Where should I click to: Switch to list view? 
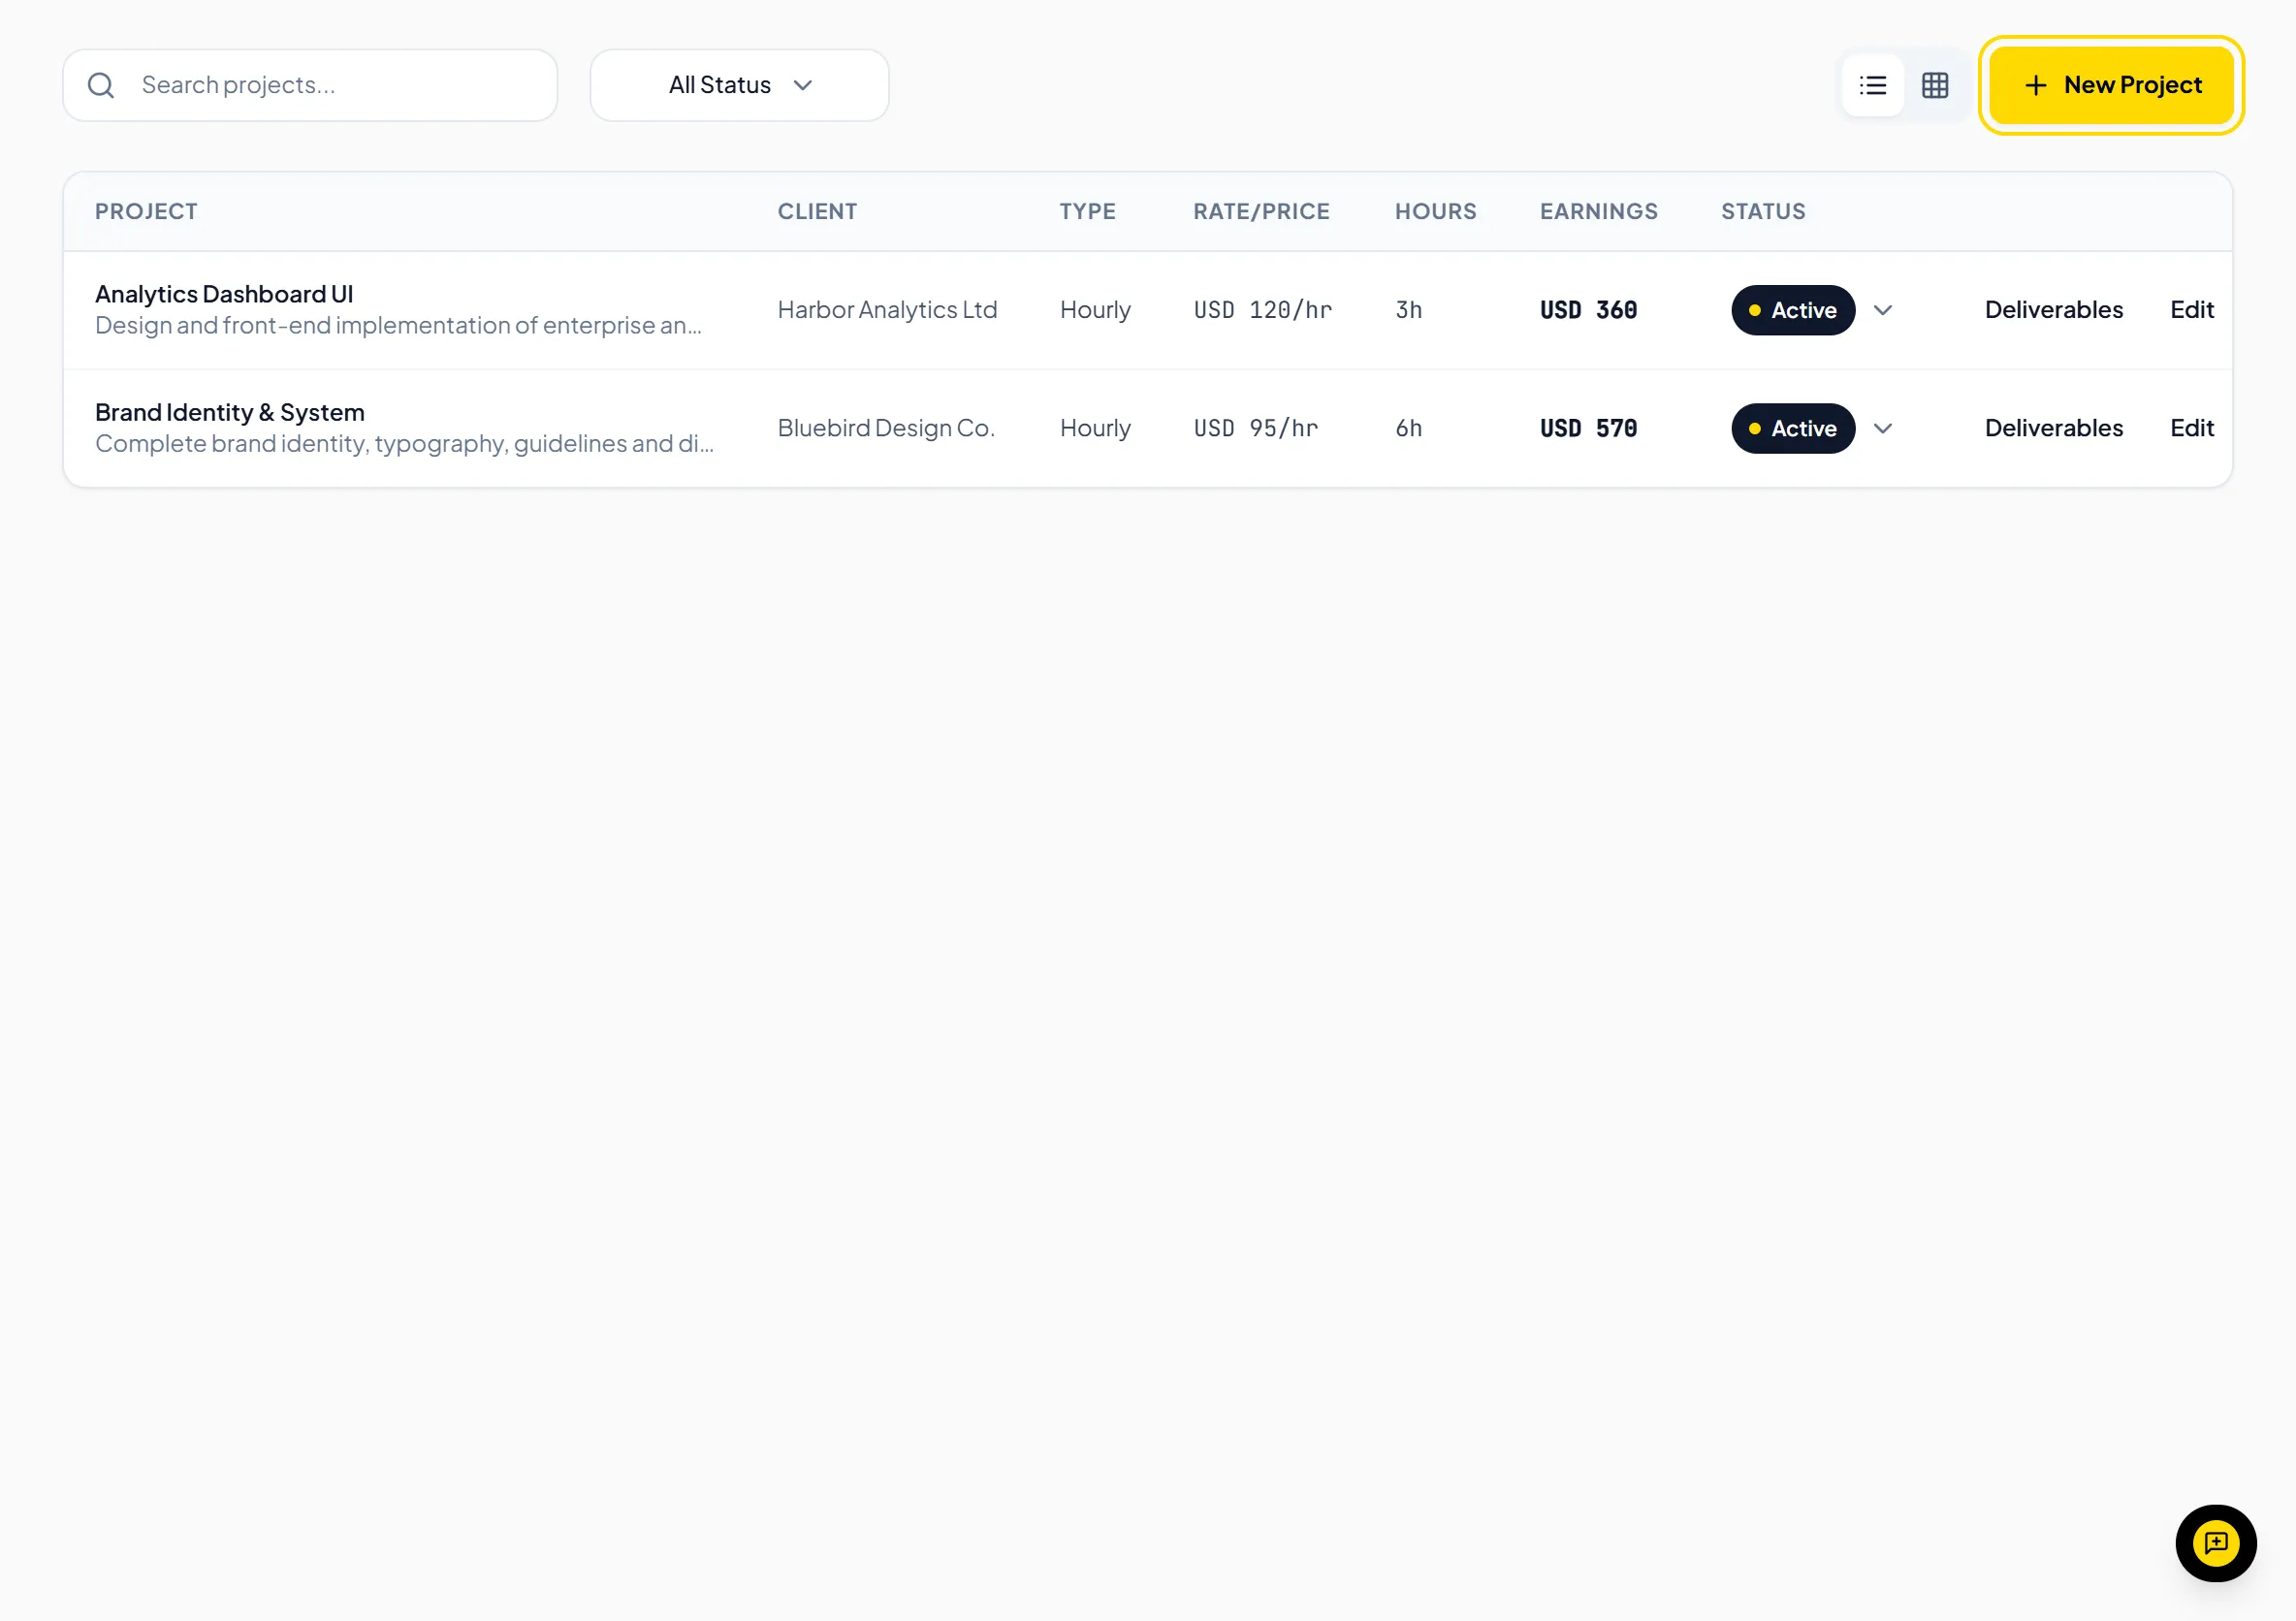tap(1872, 85)
